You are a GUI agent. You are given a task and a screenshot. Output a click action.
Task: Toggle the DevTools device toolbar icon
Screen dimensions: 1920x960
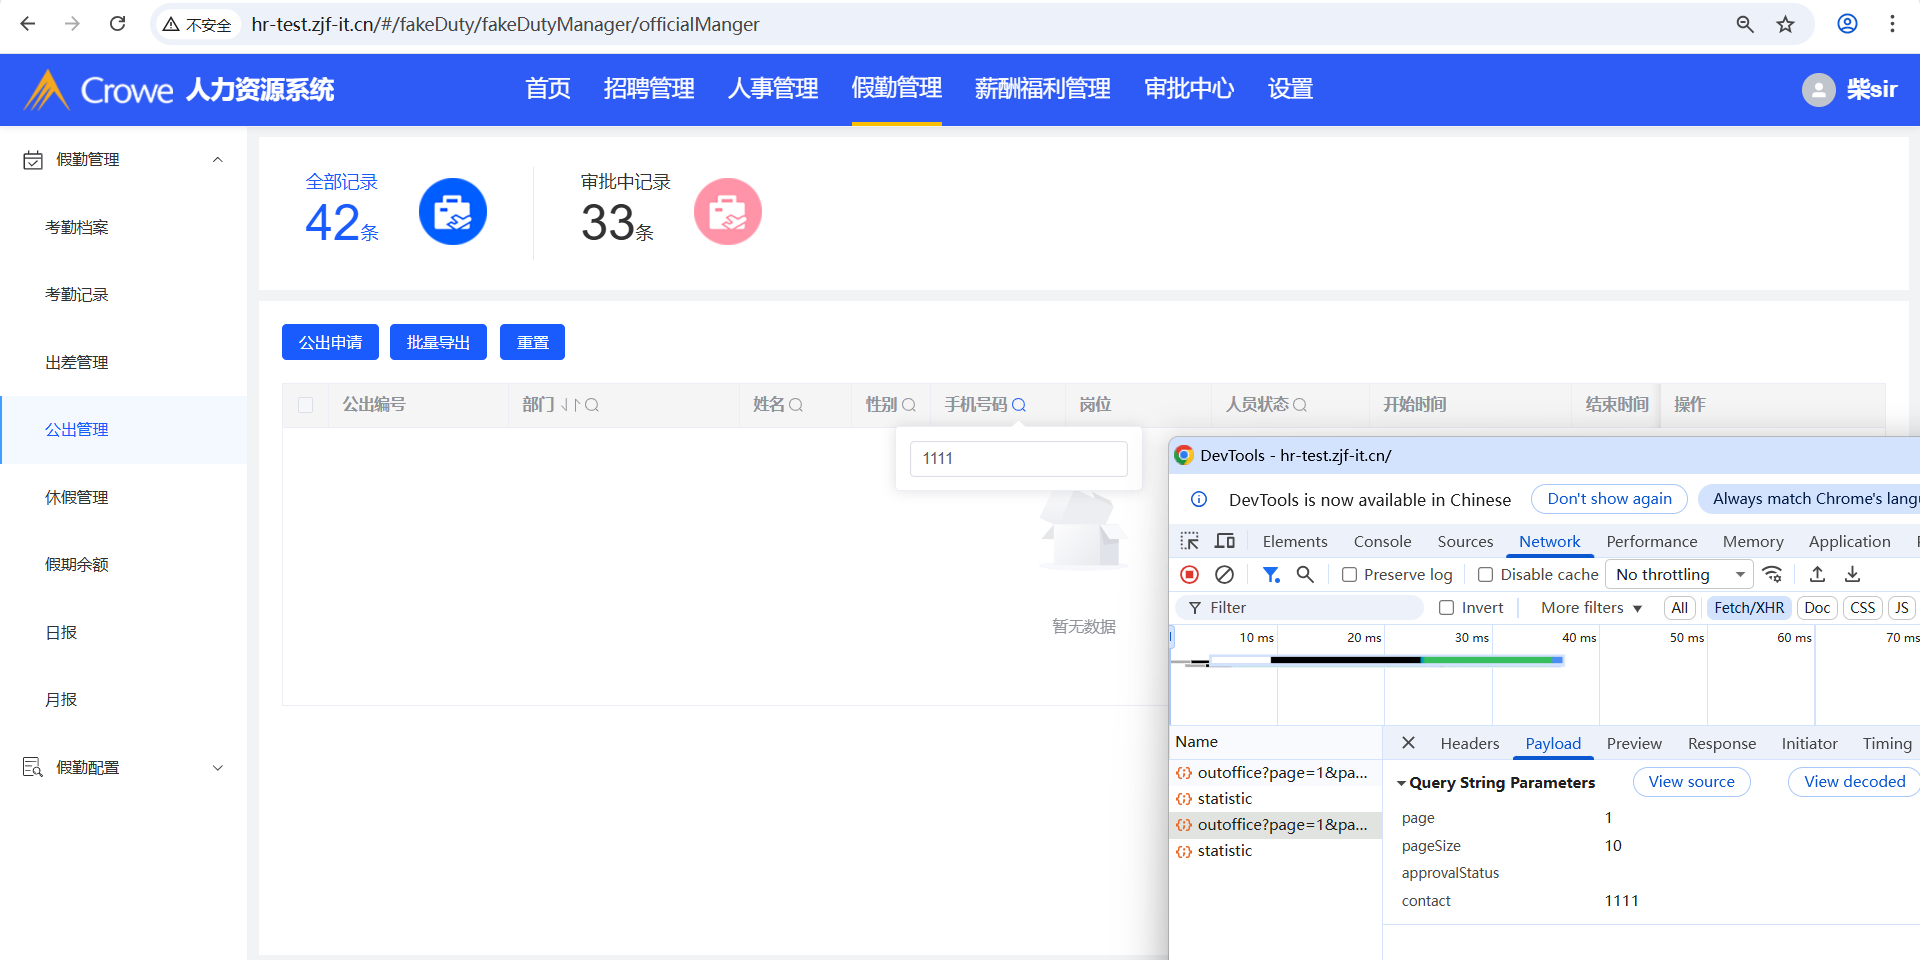coord(1225,541)
